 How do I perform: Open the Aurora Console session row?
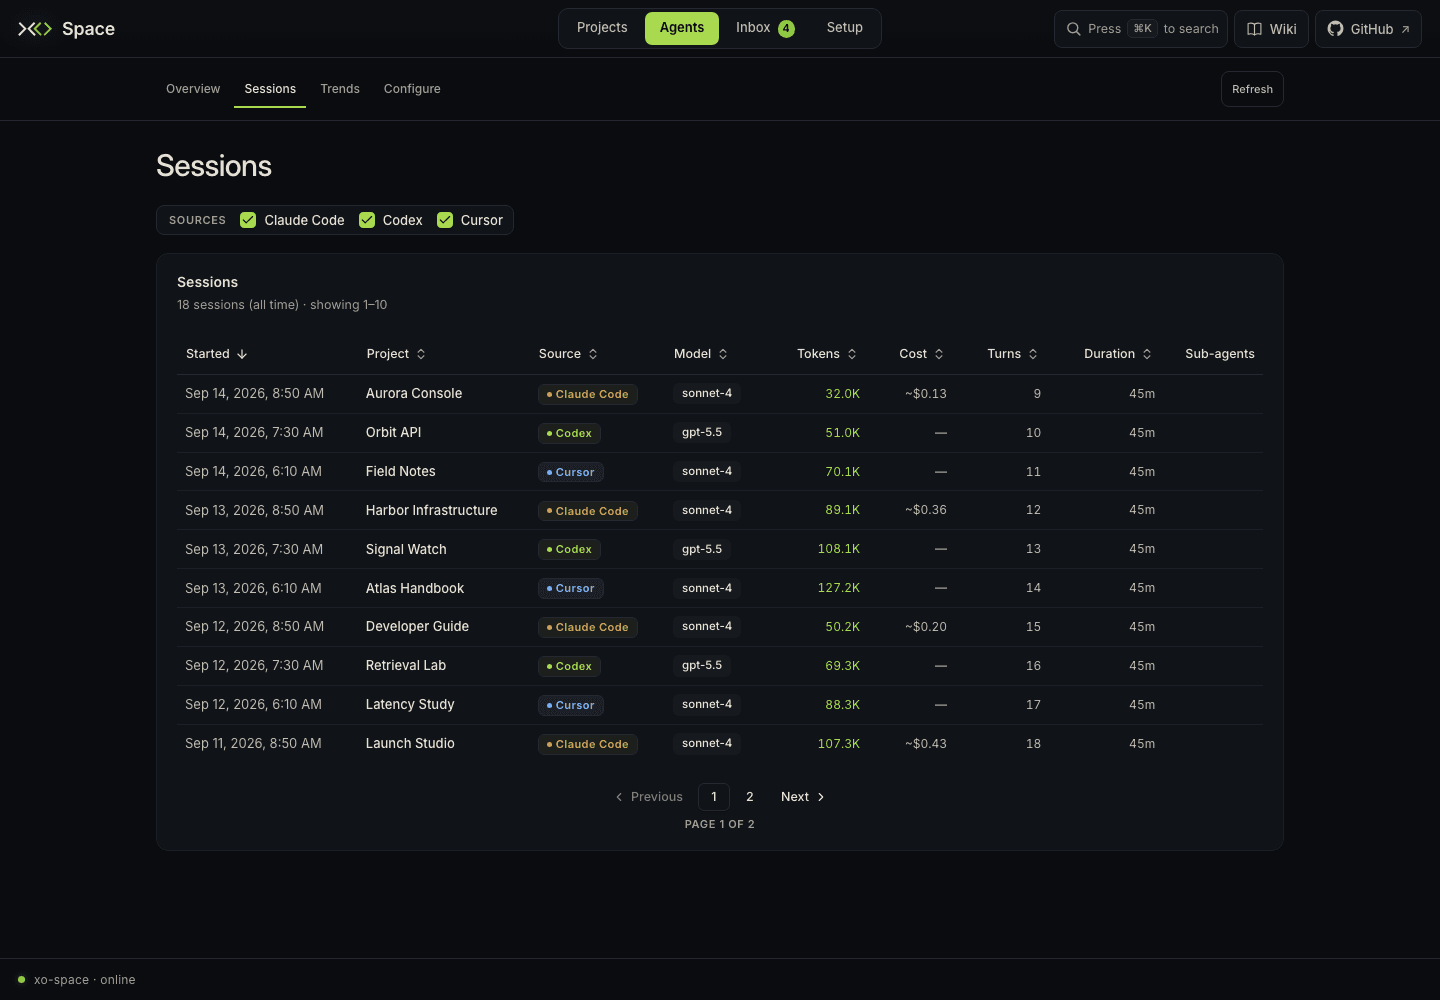720,394
